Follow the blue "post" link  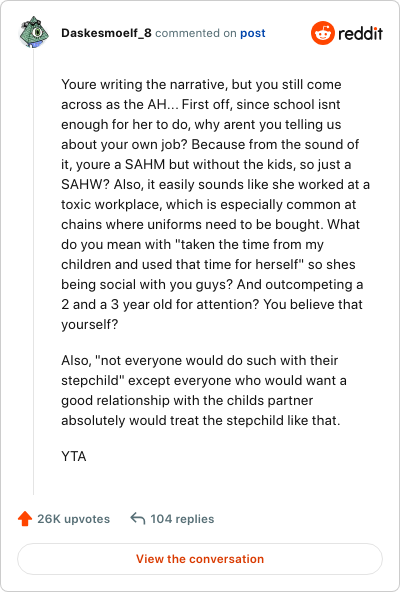[x=253, y=33]
